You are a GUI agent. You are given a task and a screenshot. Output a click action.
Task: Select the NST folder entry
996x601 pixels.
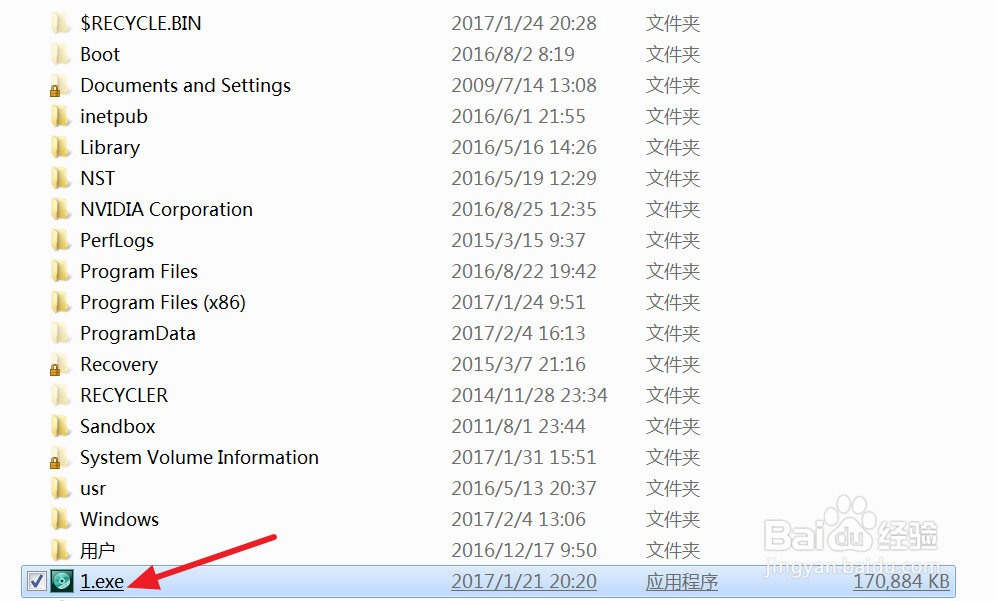click(x=98, y=179)
